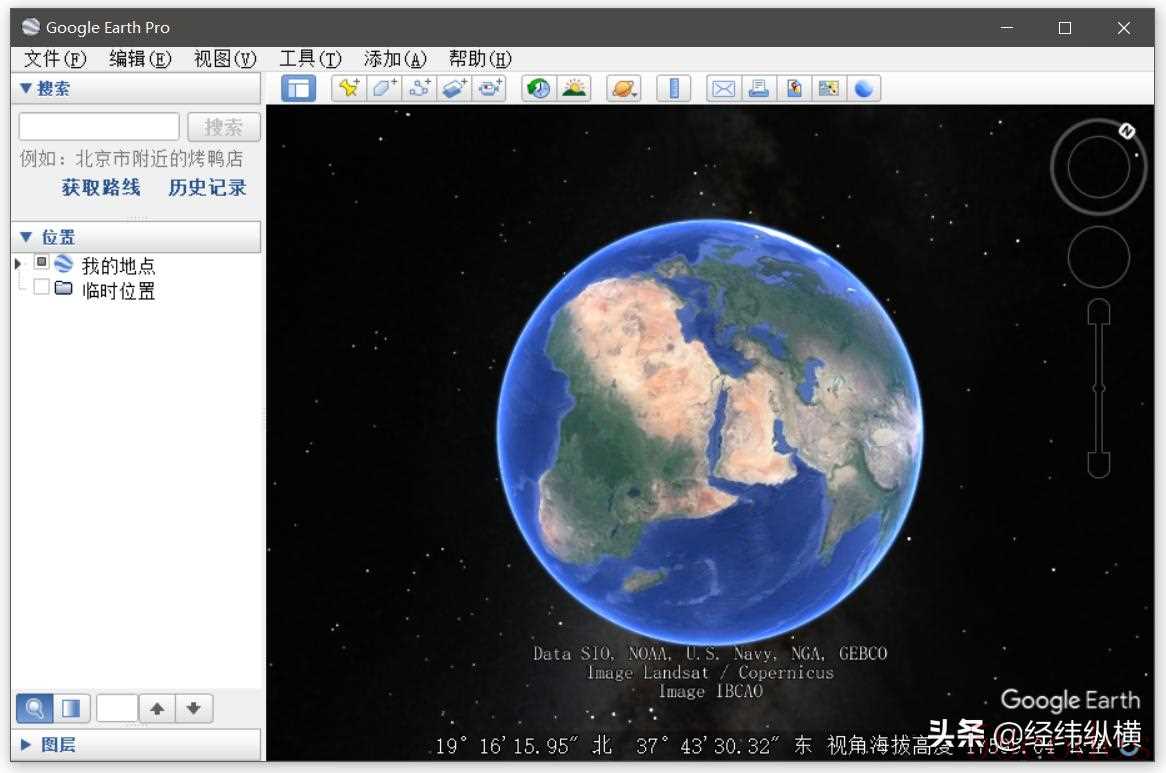Image resolution: width=1166 pixels, height=773 pixels.
Task: Add a new placemark with pushpin icon
Action: pos(349,88)
